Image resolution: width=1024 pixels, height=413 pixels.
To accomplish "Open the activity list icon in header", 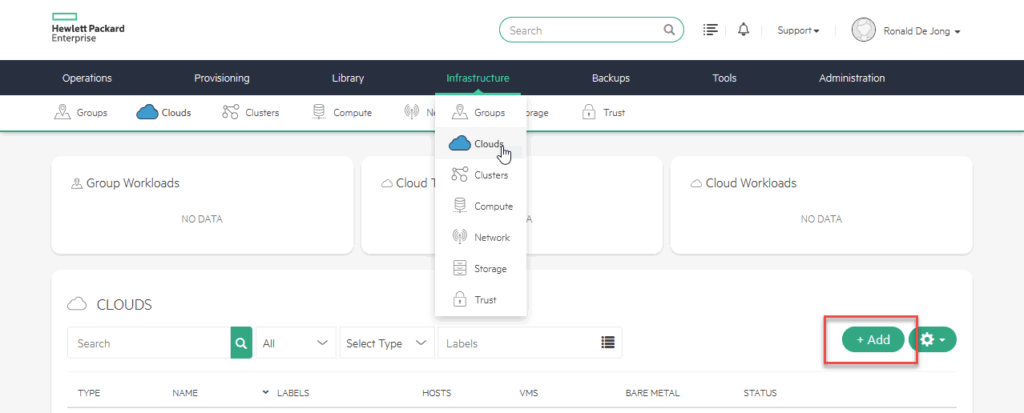I will tap(711, 30).
